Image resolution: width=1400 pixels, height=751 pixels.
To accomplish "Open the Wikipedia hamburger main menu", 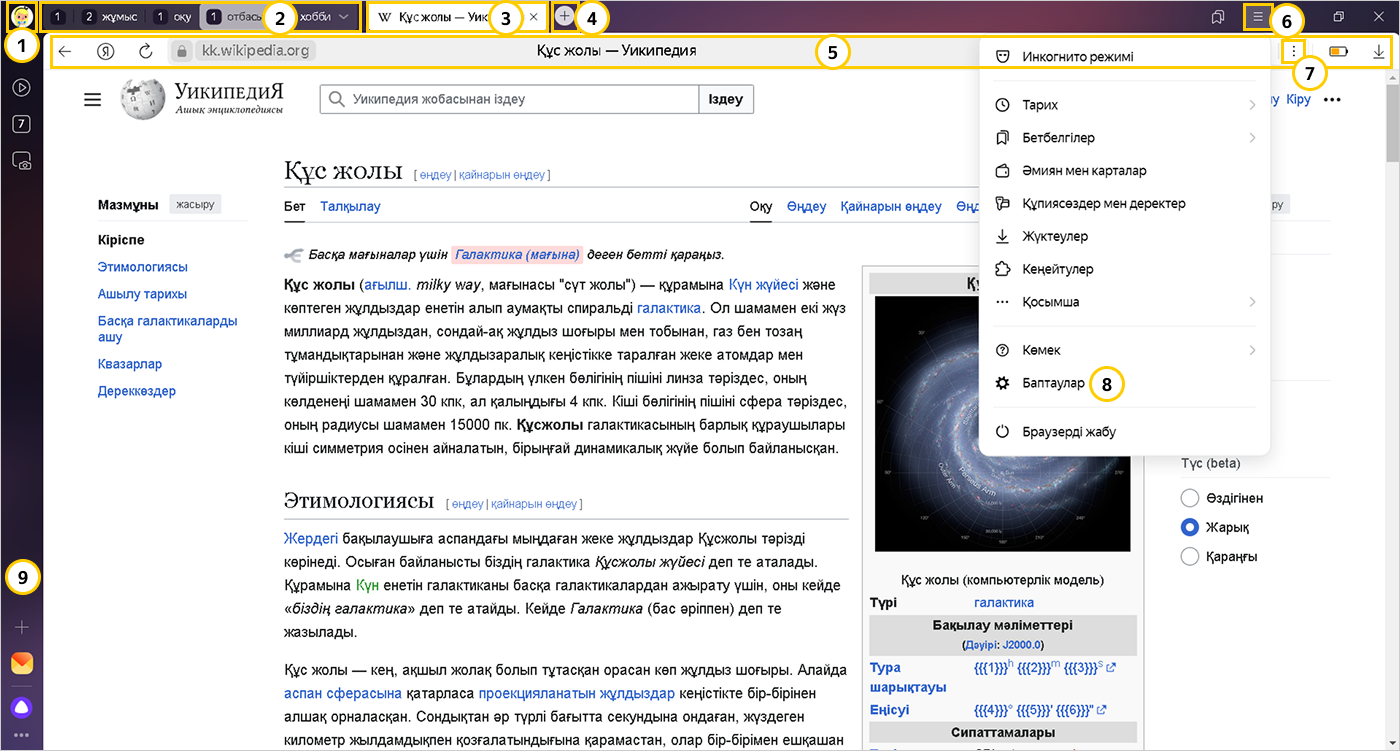I will [93, 99].
